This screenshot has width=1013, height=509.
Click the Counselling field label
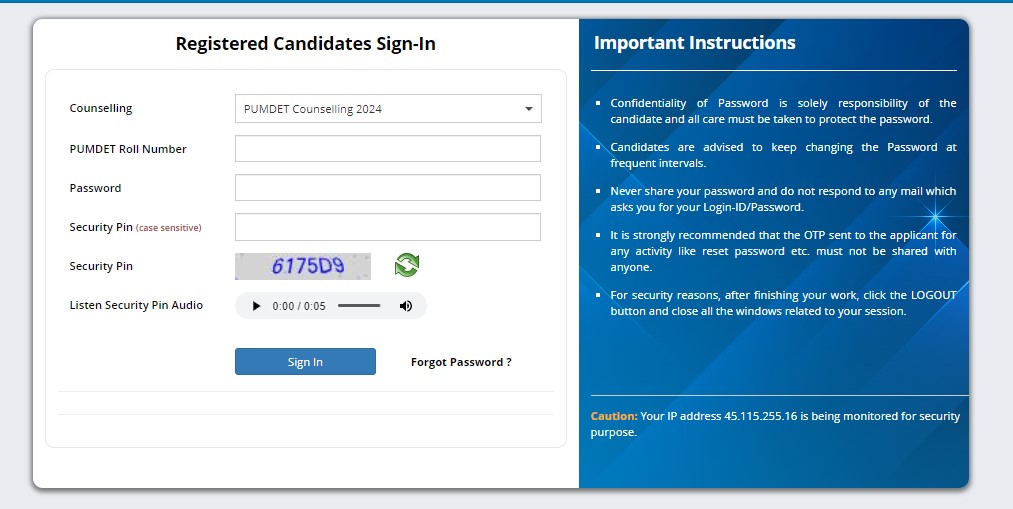pos(101,109)
